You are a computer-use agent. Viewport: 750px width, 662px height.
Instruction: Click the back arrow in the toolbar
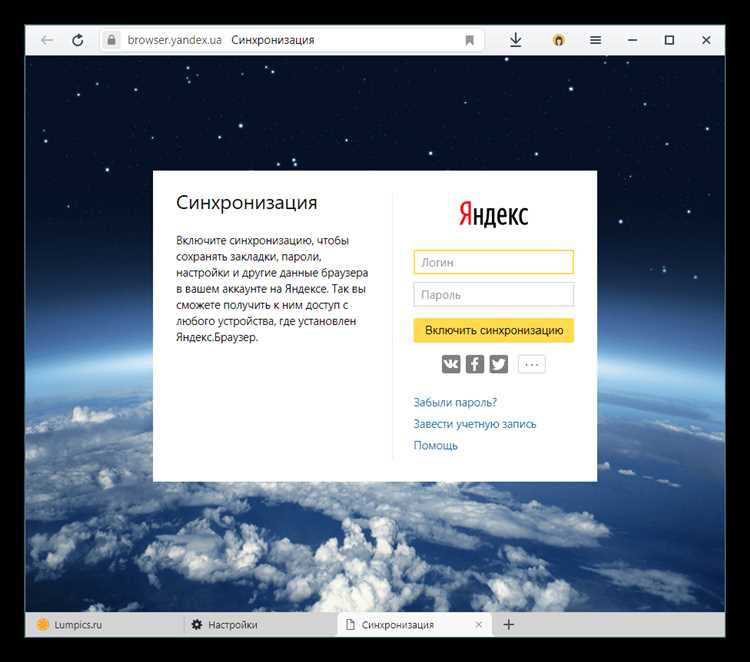point(47,40)
